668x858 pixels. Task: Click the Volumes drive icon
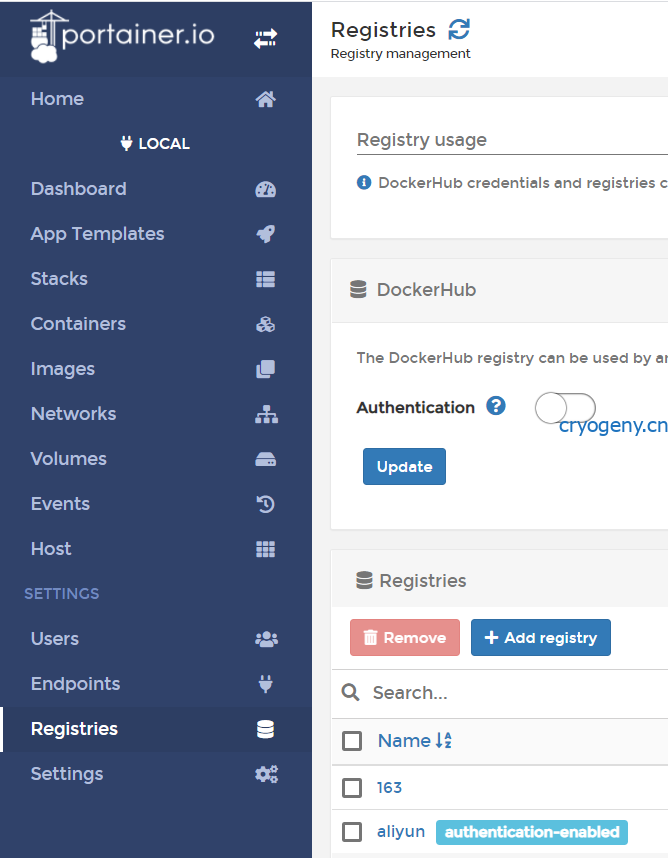[x=266, y=459]
